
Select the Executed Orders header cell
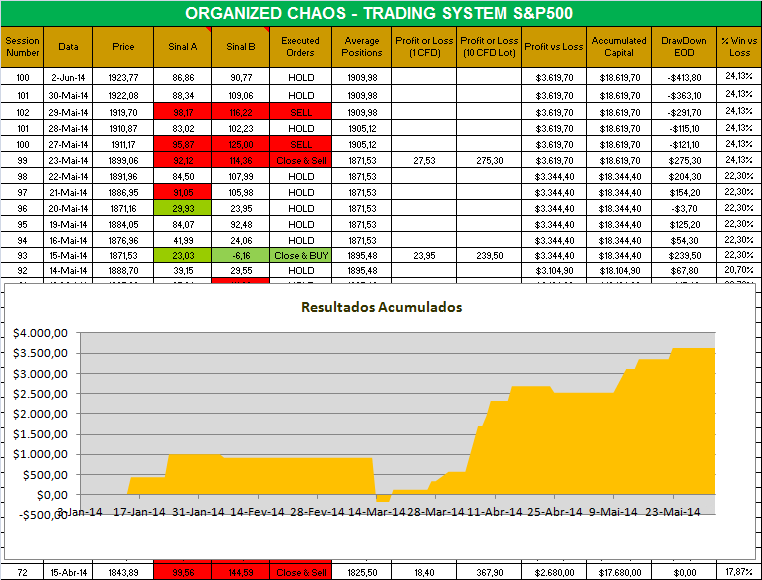coord(300,47)
